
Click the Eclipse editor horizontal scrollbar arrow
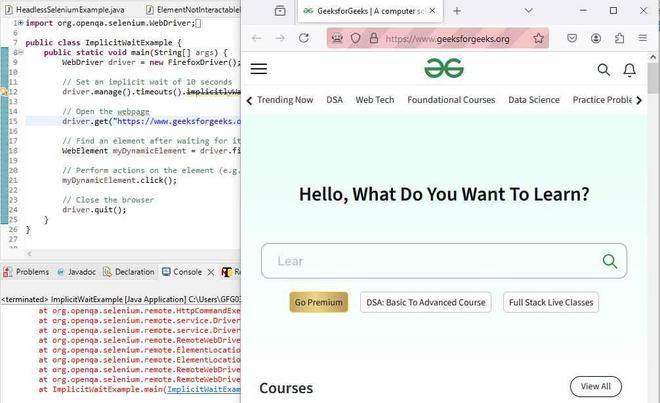[29, 254]
